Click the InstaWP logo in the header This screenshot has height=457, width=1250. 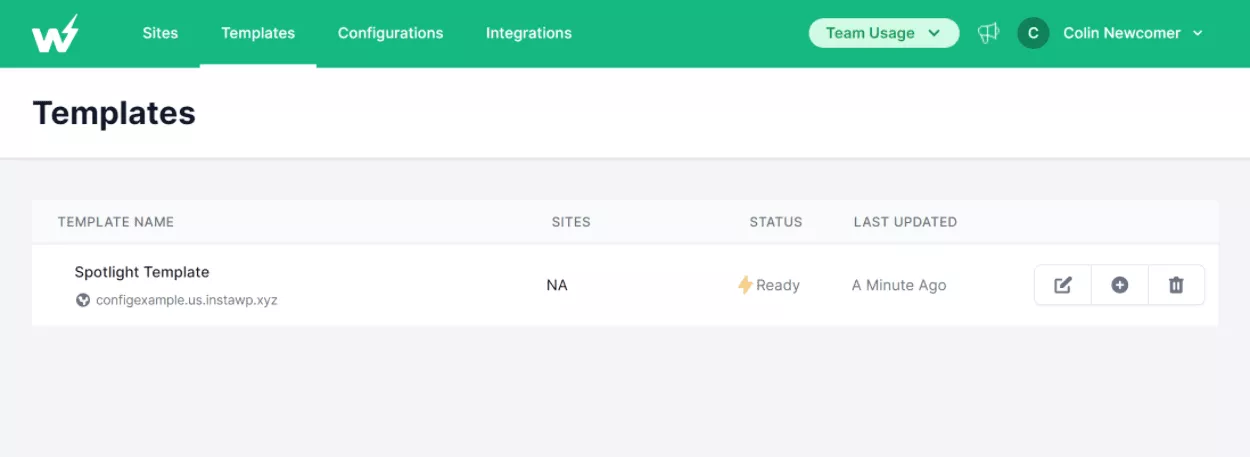(x=55, y=34)
